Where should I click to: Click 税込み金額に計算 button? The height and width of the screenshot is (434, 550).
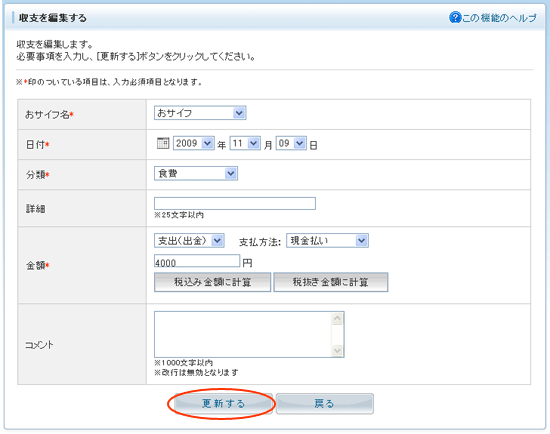(213, 282)
